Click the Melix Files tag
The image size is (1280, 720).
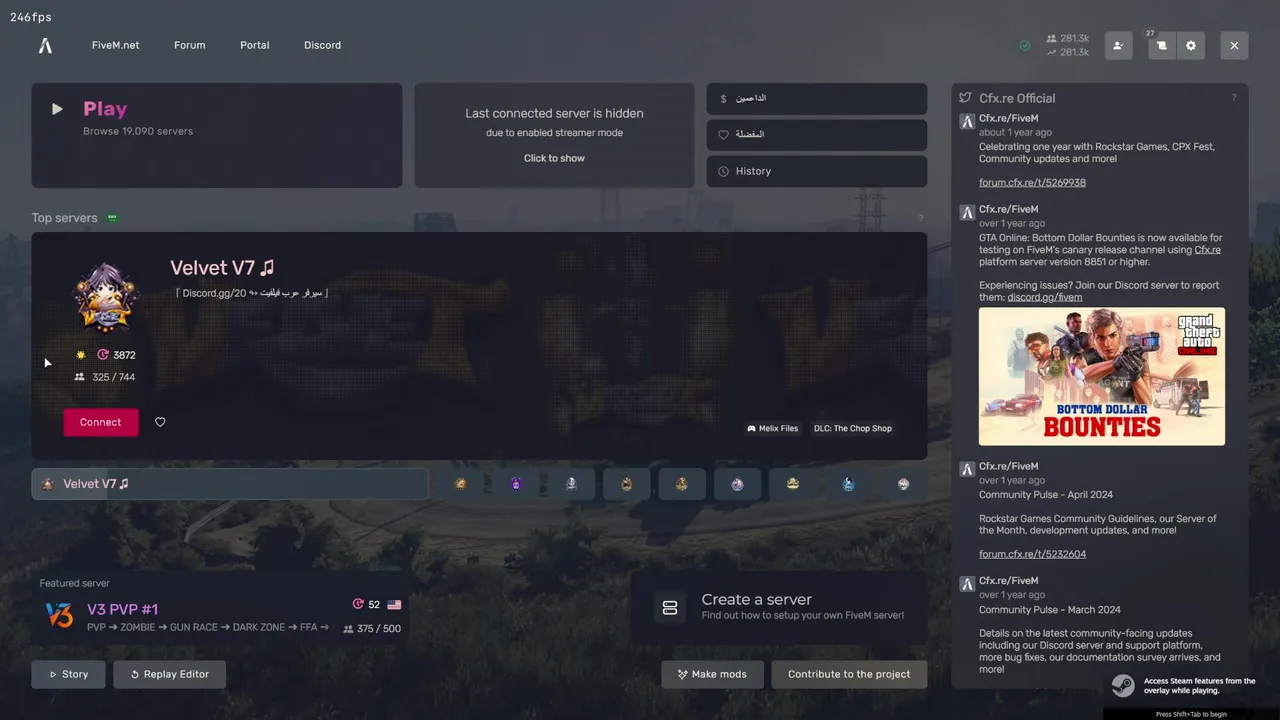[x=772, y=428]
